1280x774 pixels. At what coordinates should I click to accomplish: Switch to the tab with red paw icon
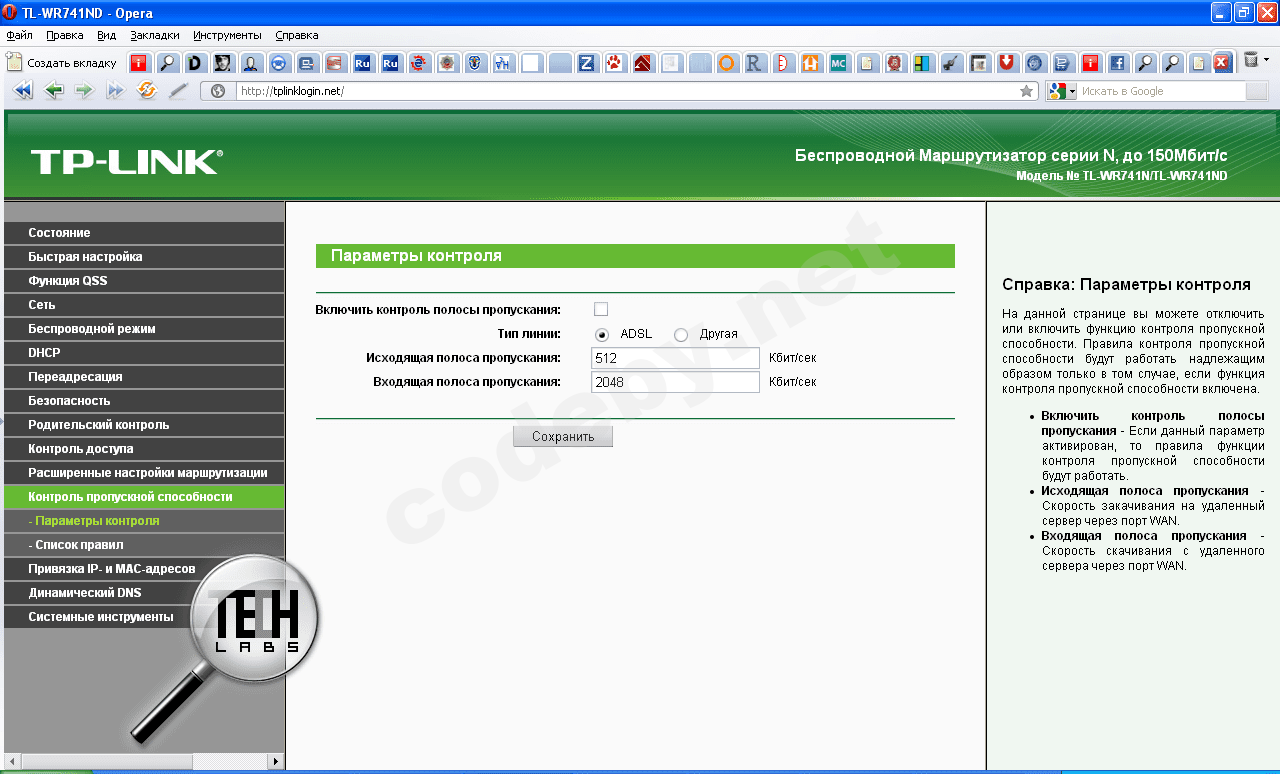pyautogui.click(x=615, y=63)
